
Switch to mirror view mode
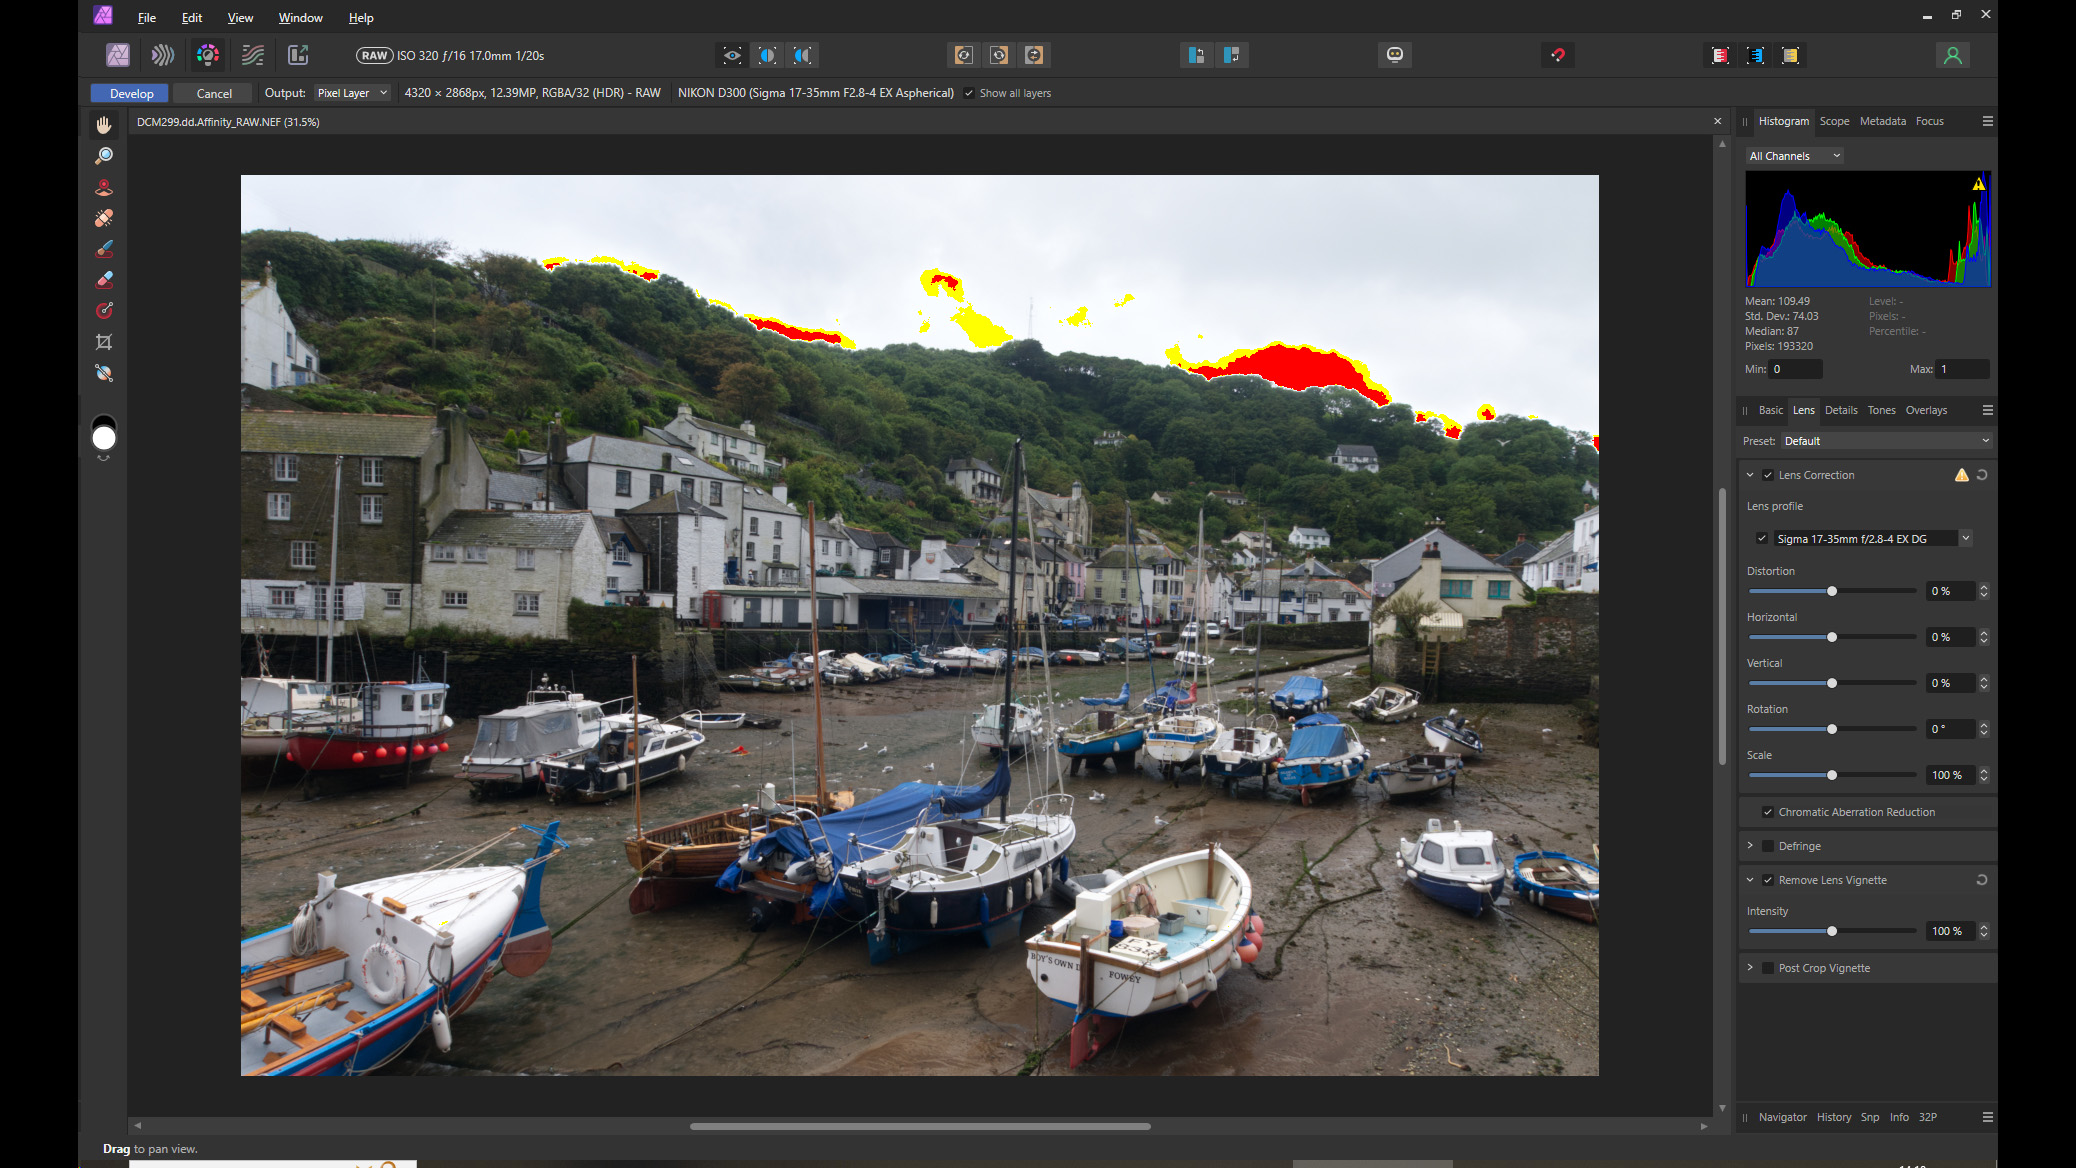(801, 55)
